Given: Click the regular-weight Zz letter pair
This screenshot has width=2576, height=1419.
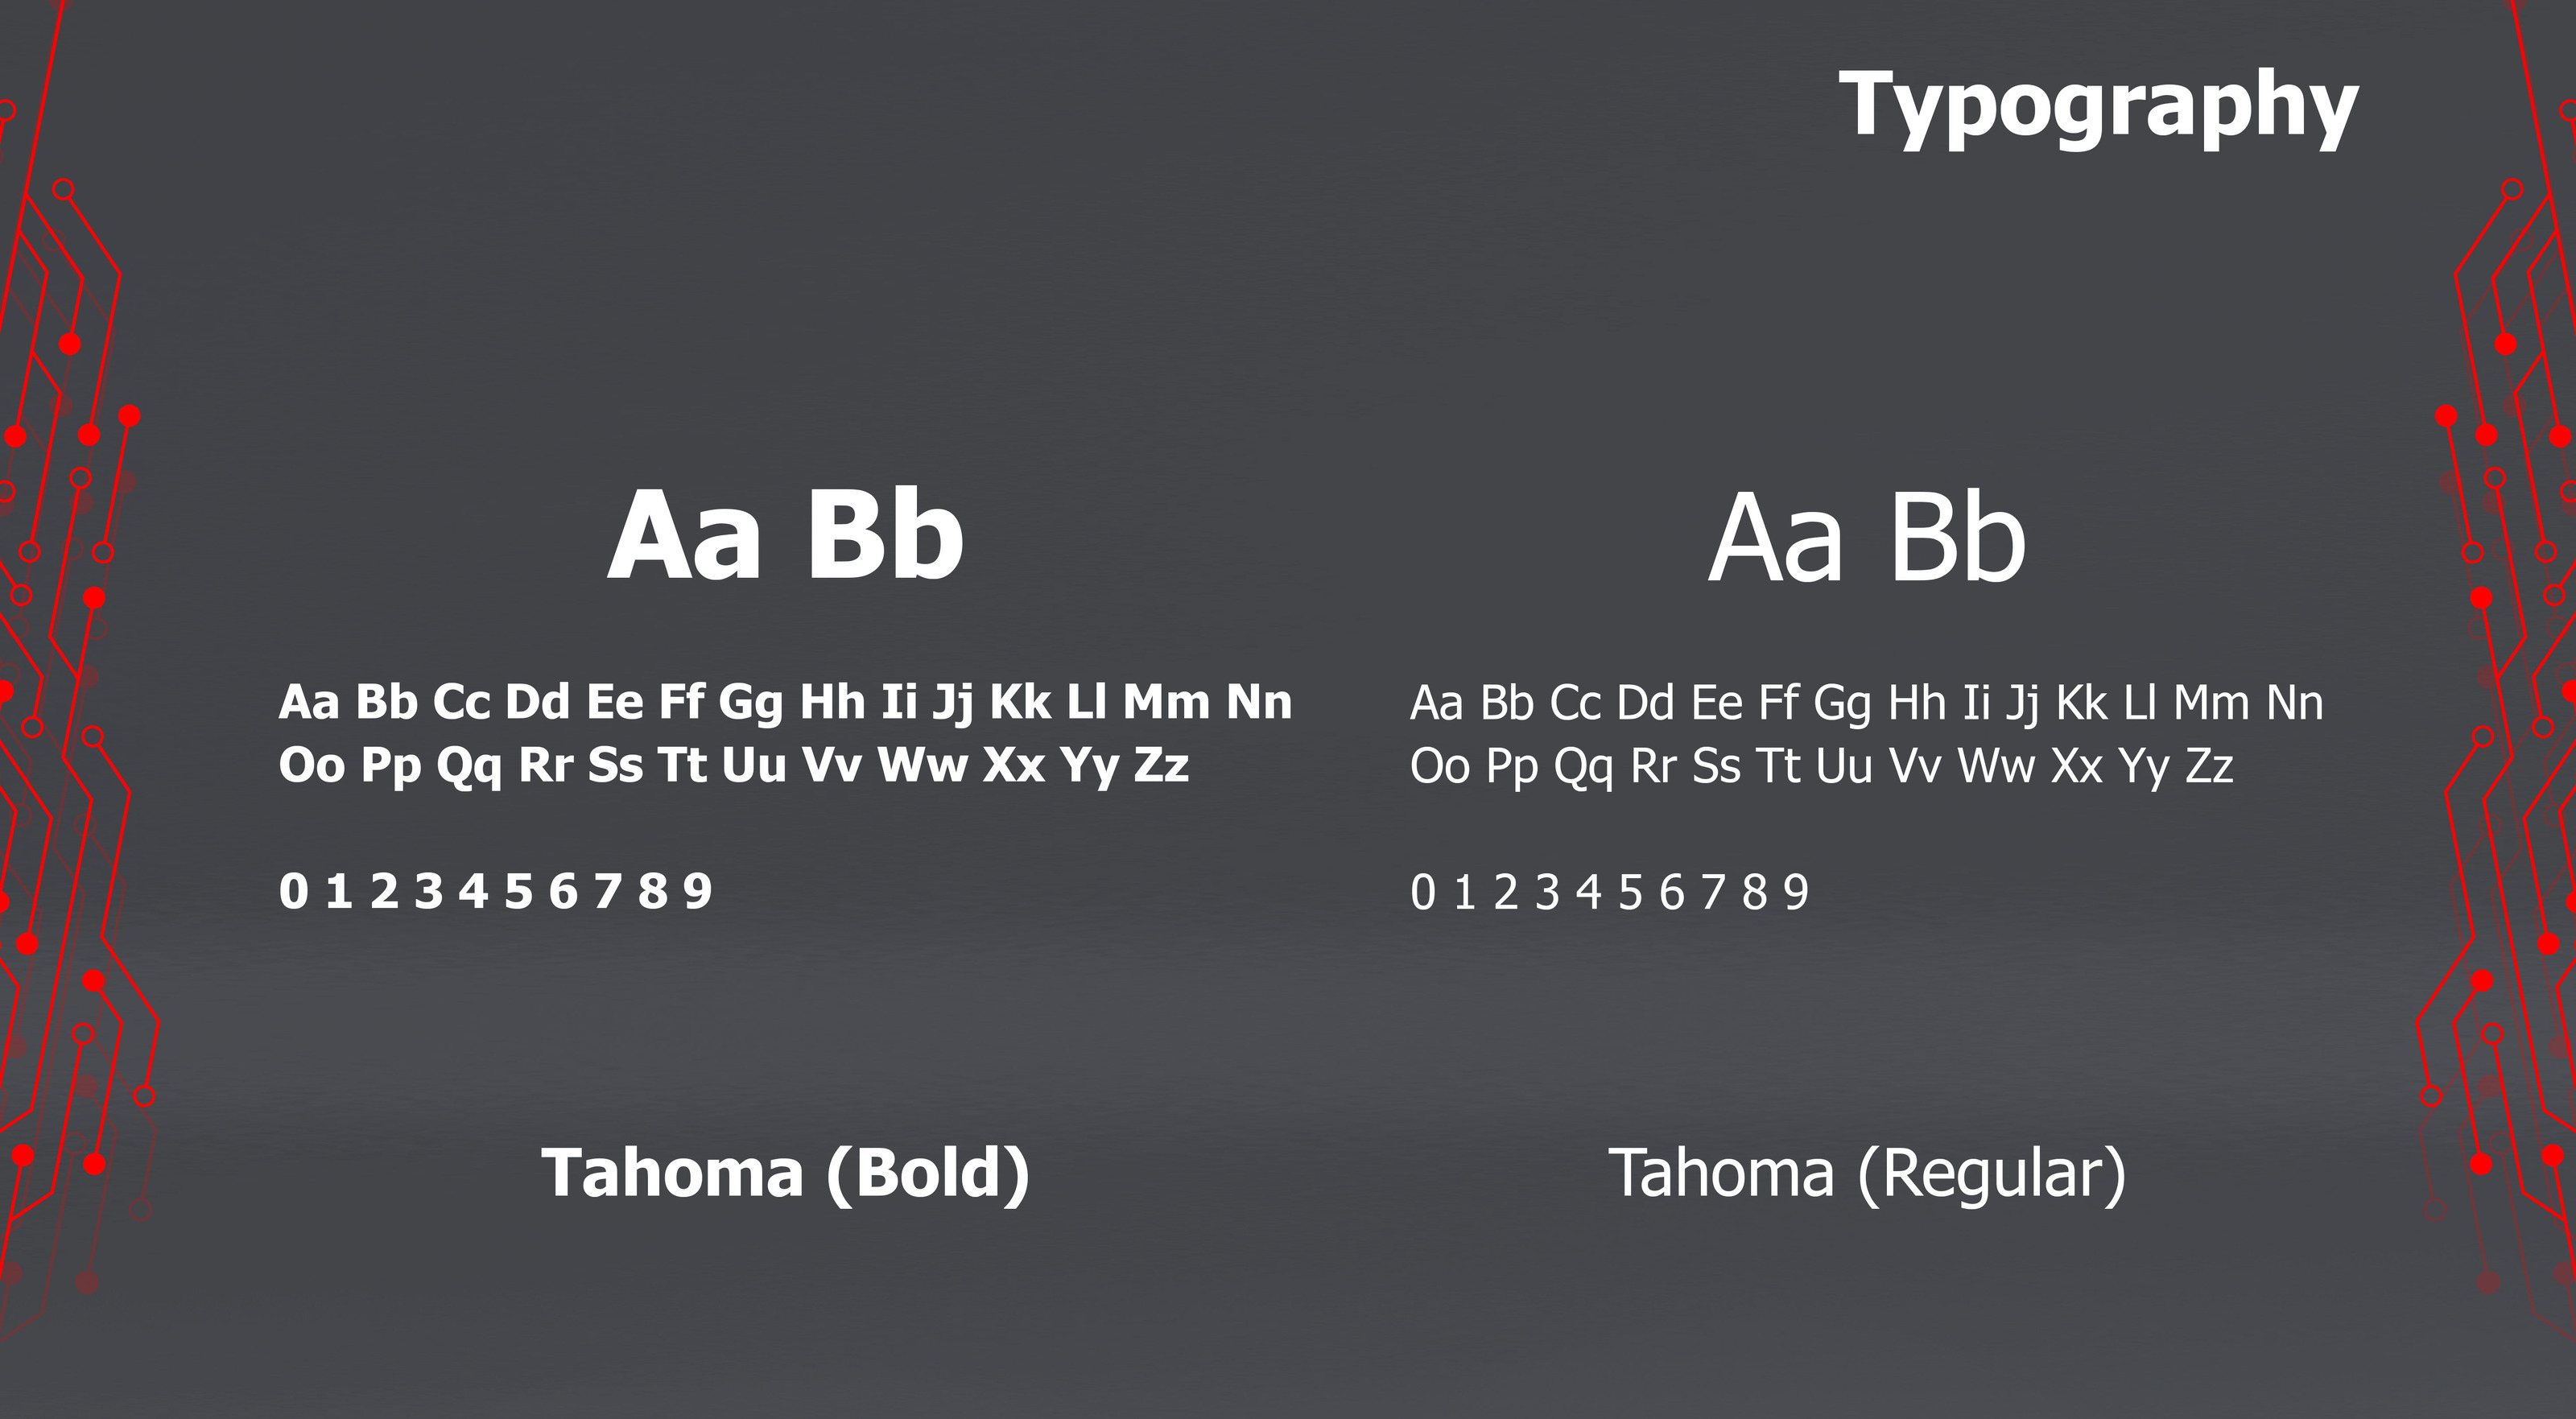Looking at the screenshot, I should click(x=2209, y=767).
